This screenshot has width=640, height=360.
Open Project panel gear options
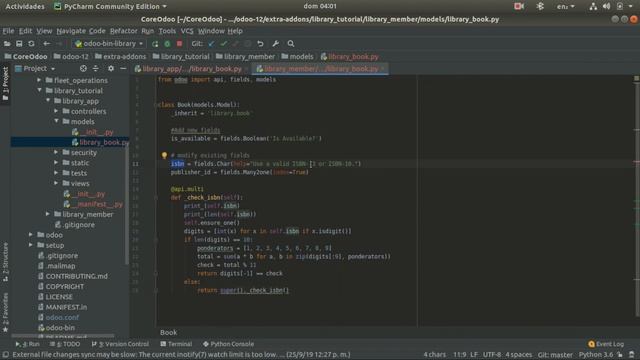[111, 69]
